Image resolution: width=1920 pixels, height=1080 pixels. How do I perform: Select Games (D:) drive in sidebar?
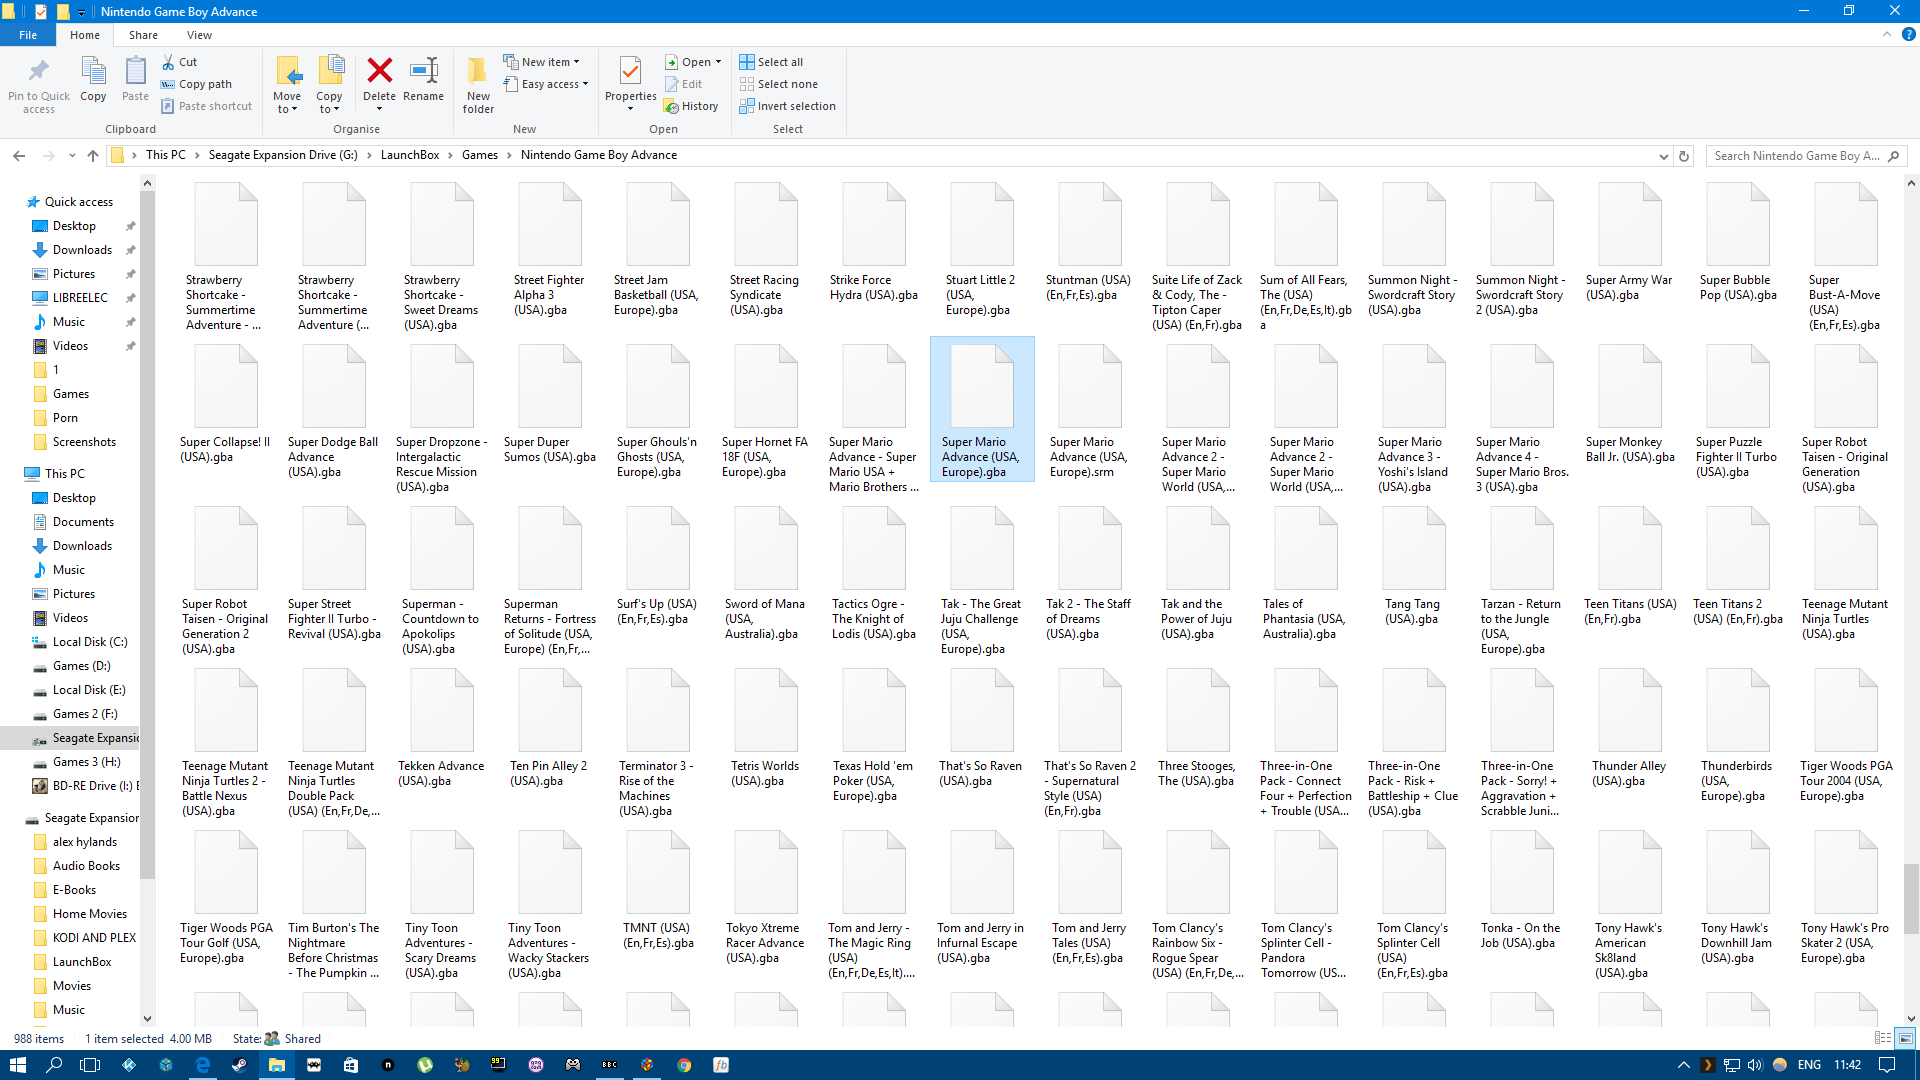click(x=81, y=666)
